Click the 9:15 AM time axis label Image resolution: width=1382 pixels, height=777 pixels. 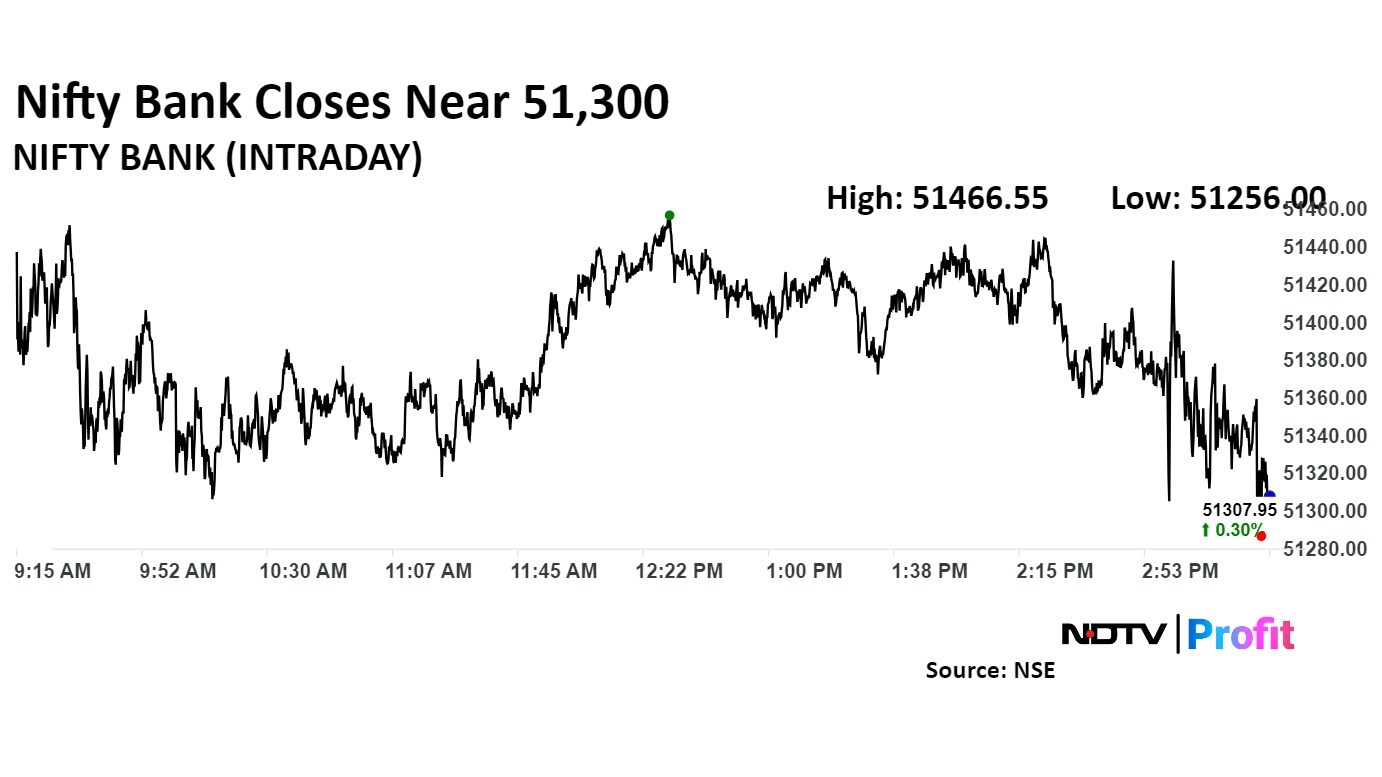pyautogui.click(x=54, y=571)
